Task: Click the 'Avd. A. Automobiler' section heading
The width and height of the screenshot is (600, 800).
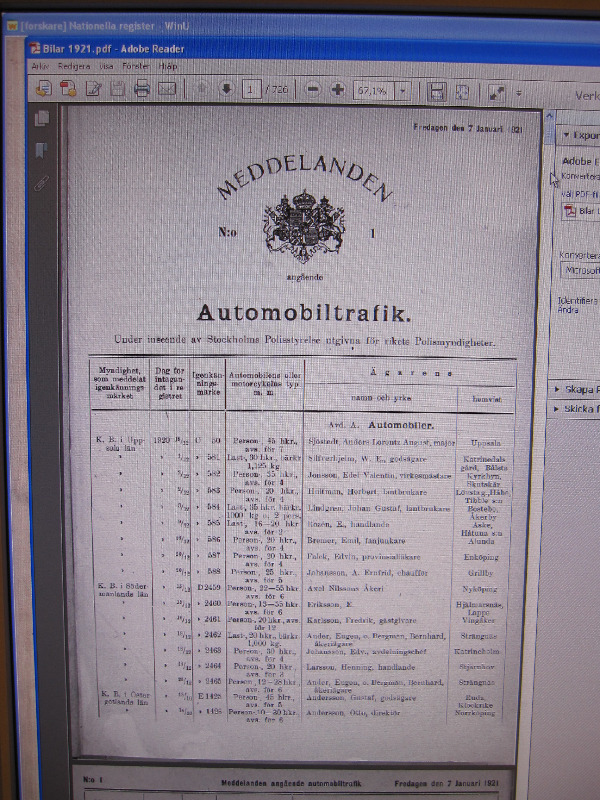Action: (381, 425)
